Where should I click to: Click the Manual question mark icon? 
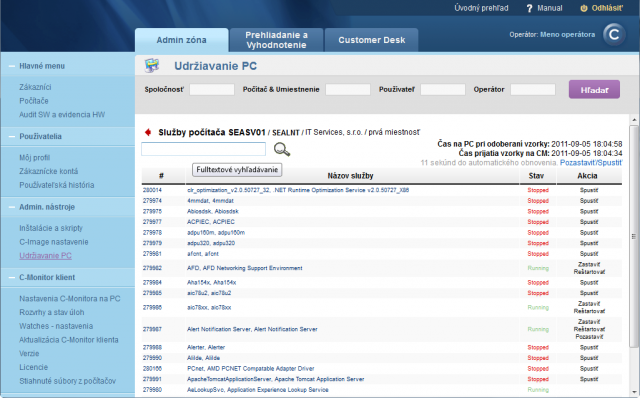pos(529,8)
